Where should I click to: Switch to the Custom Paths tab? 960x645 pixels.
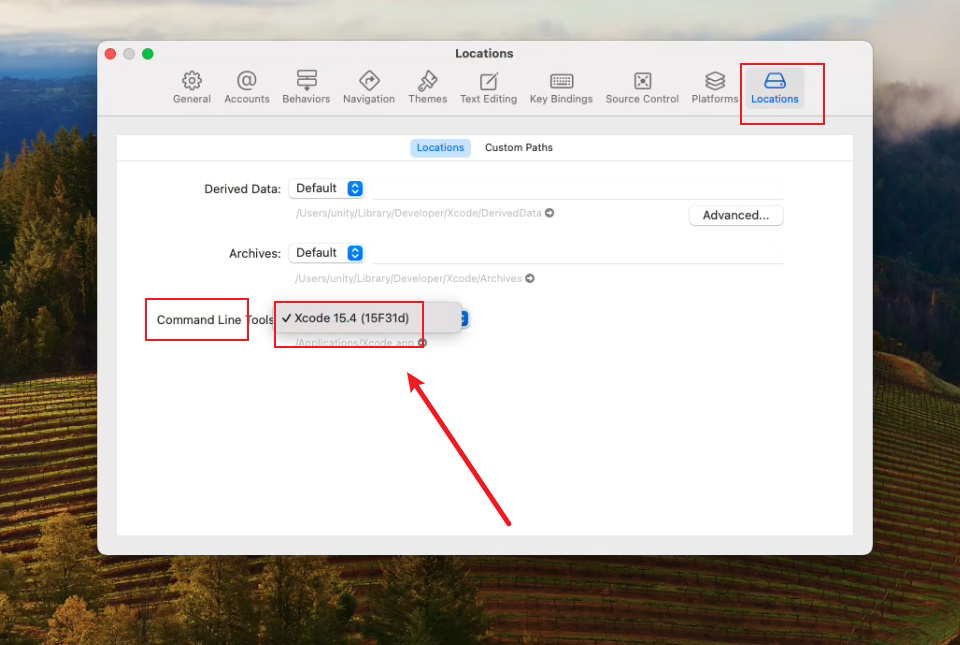pos(519,147)
